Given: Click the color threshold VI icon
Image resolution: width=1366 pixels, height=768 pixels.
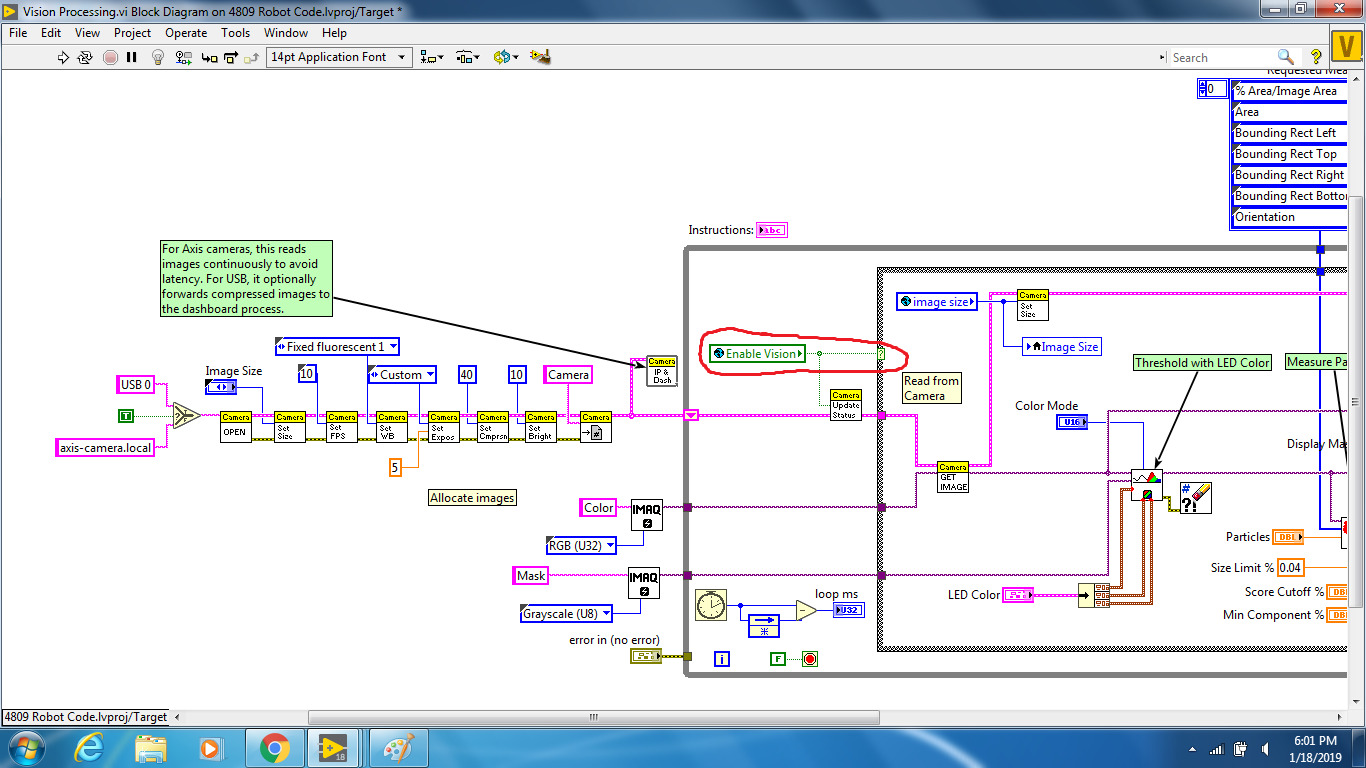Looking at the screenshot, I should (1147, 485).
